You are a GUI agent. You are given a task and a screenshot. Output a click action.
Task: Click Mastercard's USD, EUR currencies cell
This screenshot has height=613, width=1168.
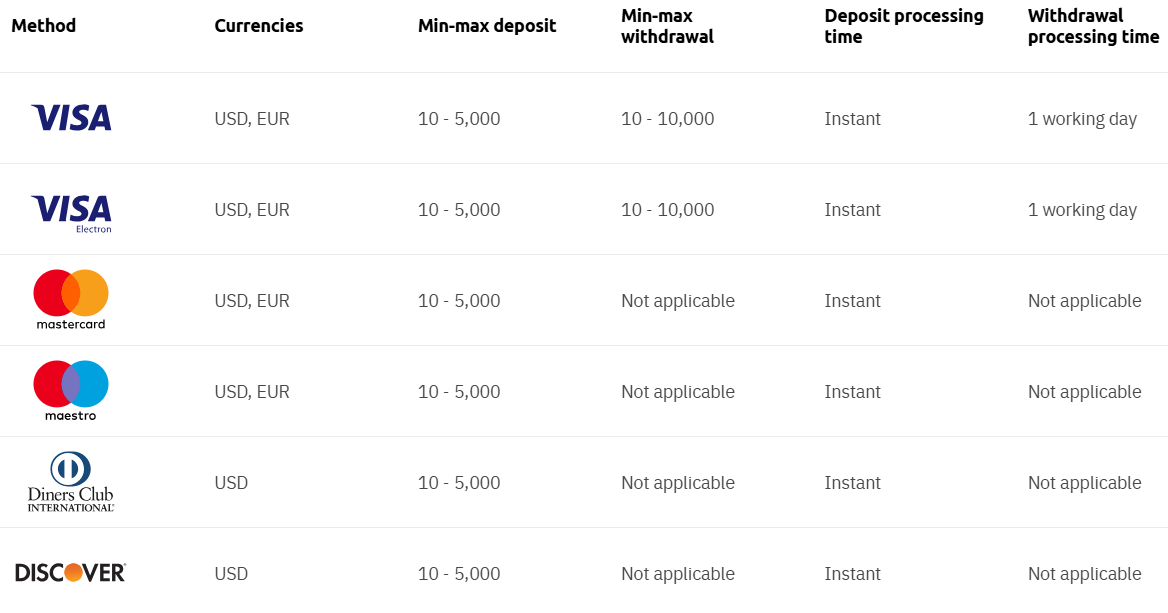(252, 301)
